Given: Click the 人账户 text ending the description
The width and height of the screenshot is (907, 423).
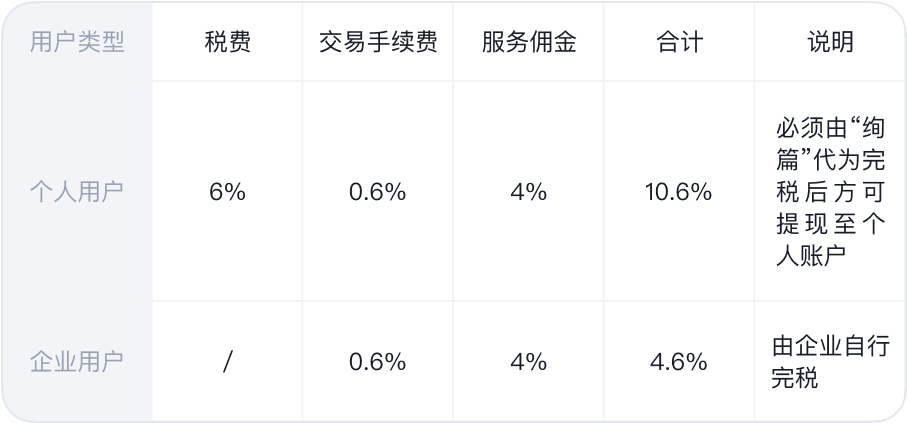Looking at the screenshot, I should 810,256.
